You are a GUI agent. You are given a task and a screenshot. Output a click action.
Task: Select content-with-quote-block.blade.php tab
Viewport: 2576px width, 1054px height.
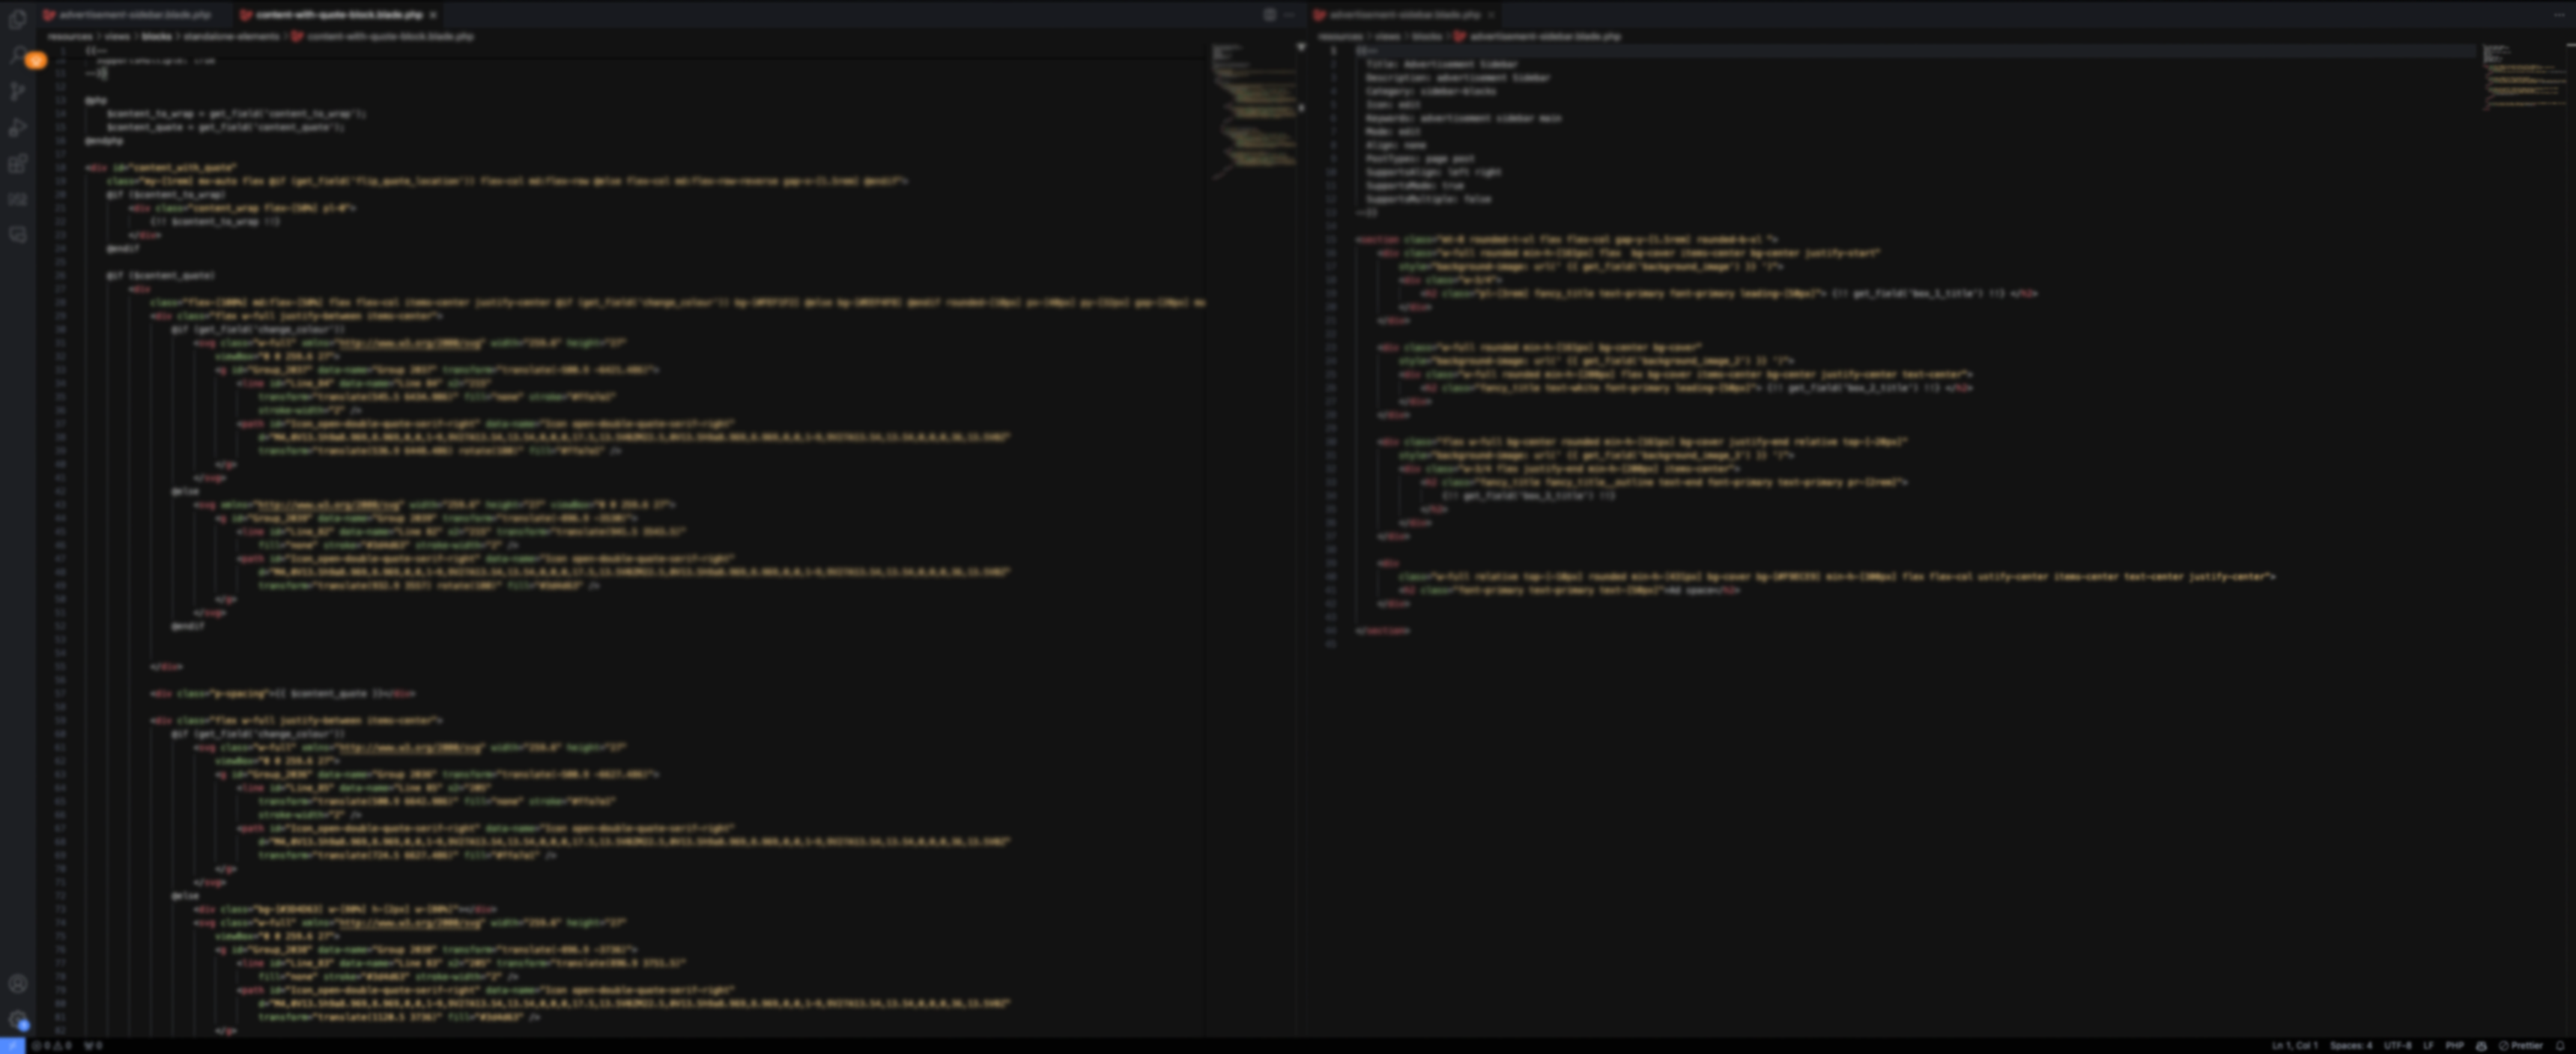(x=338, y=15)
